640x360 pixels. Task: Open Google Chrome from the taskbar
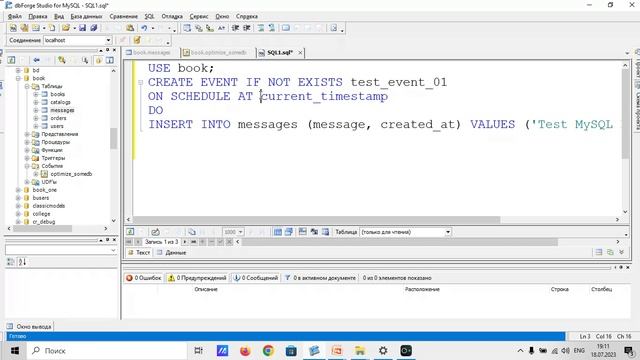point(268,351)
